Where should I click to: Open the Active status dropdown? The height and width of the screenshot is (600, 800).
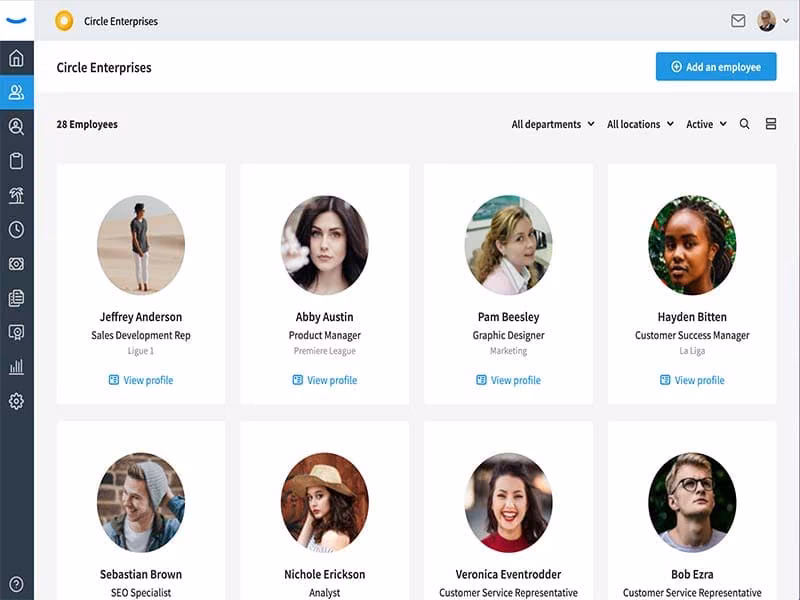click(706, 124)
